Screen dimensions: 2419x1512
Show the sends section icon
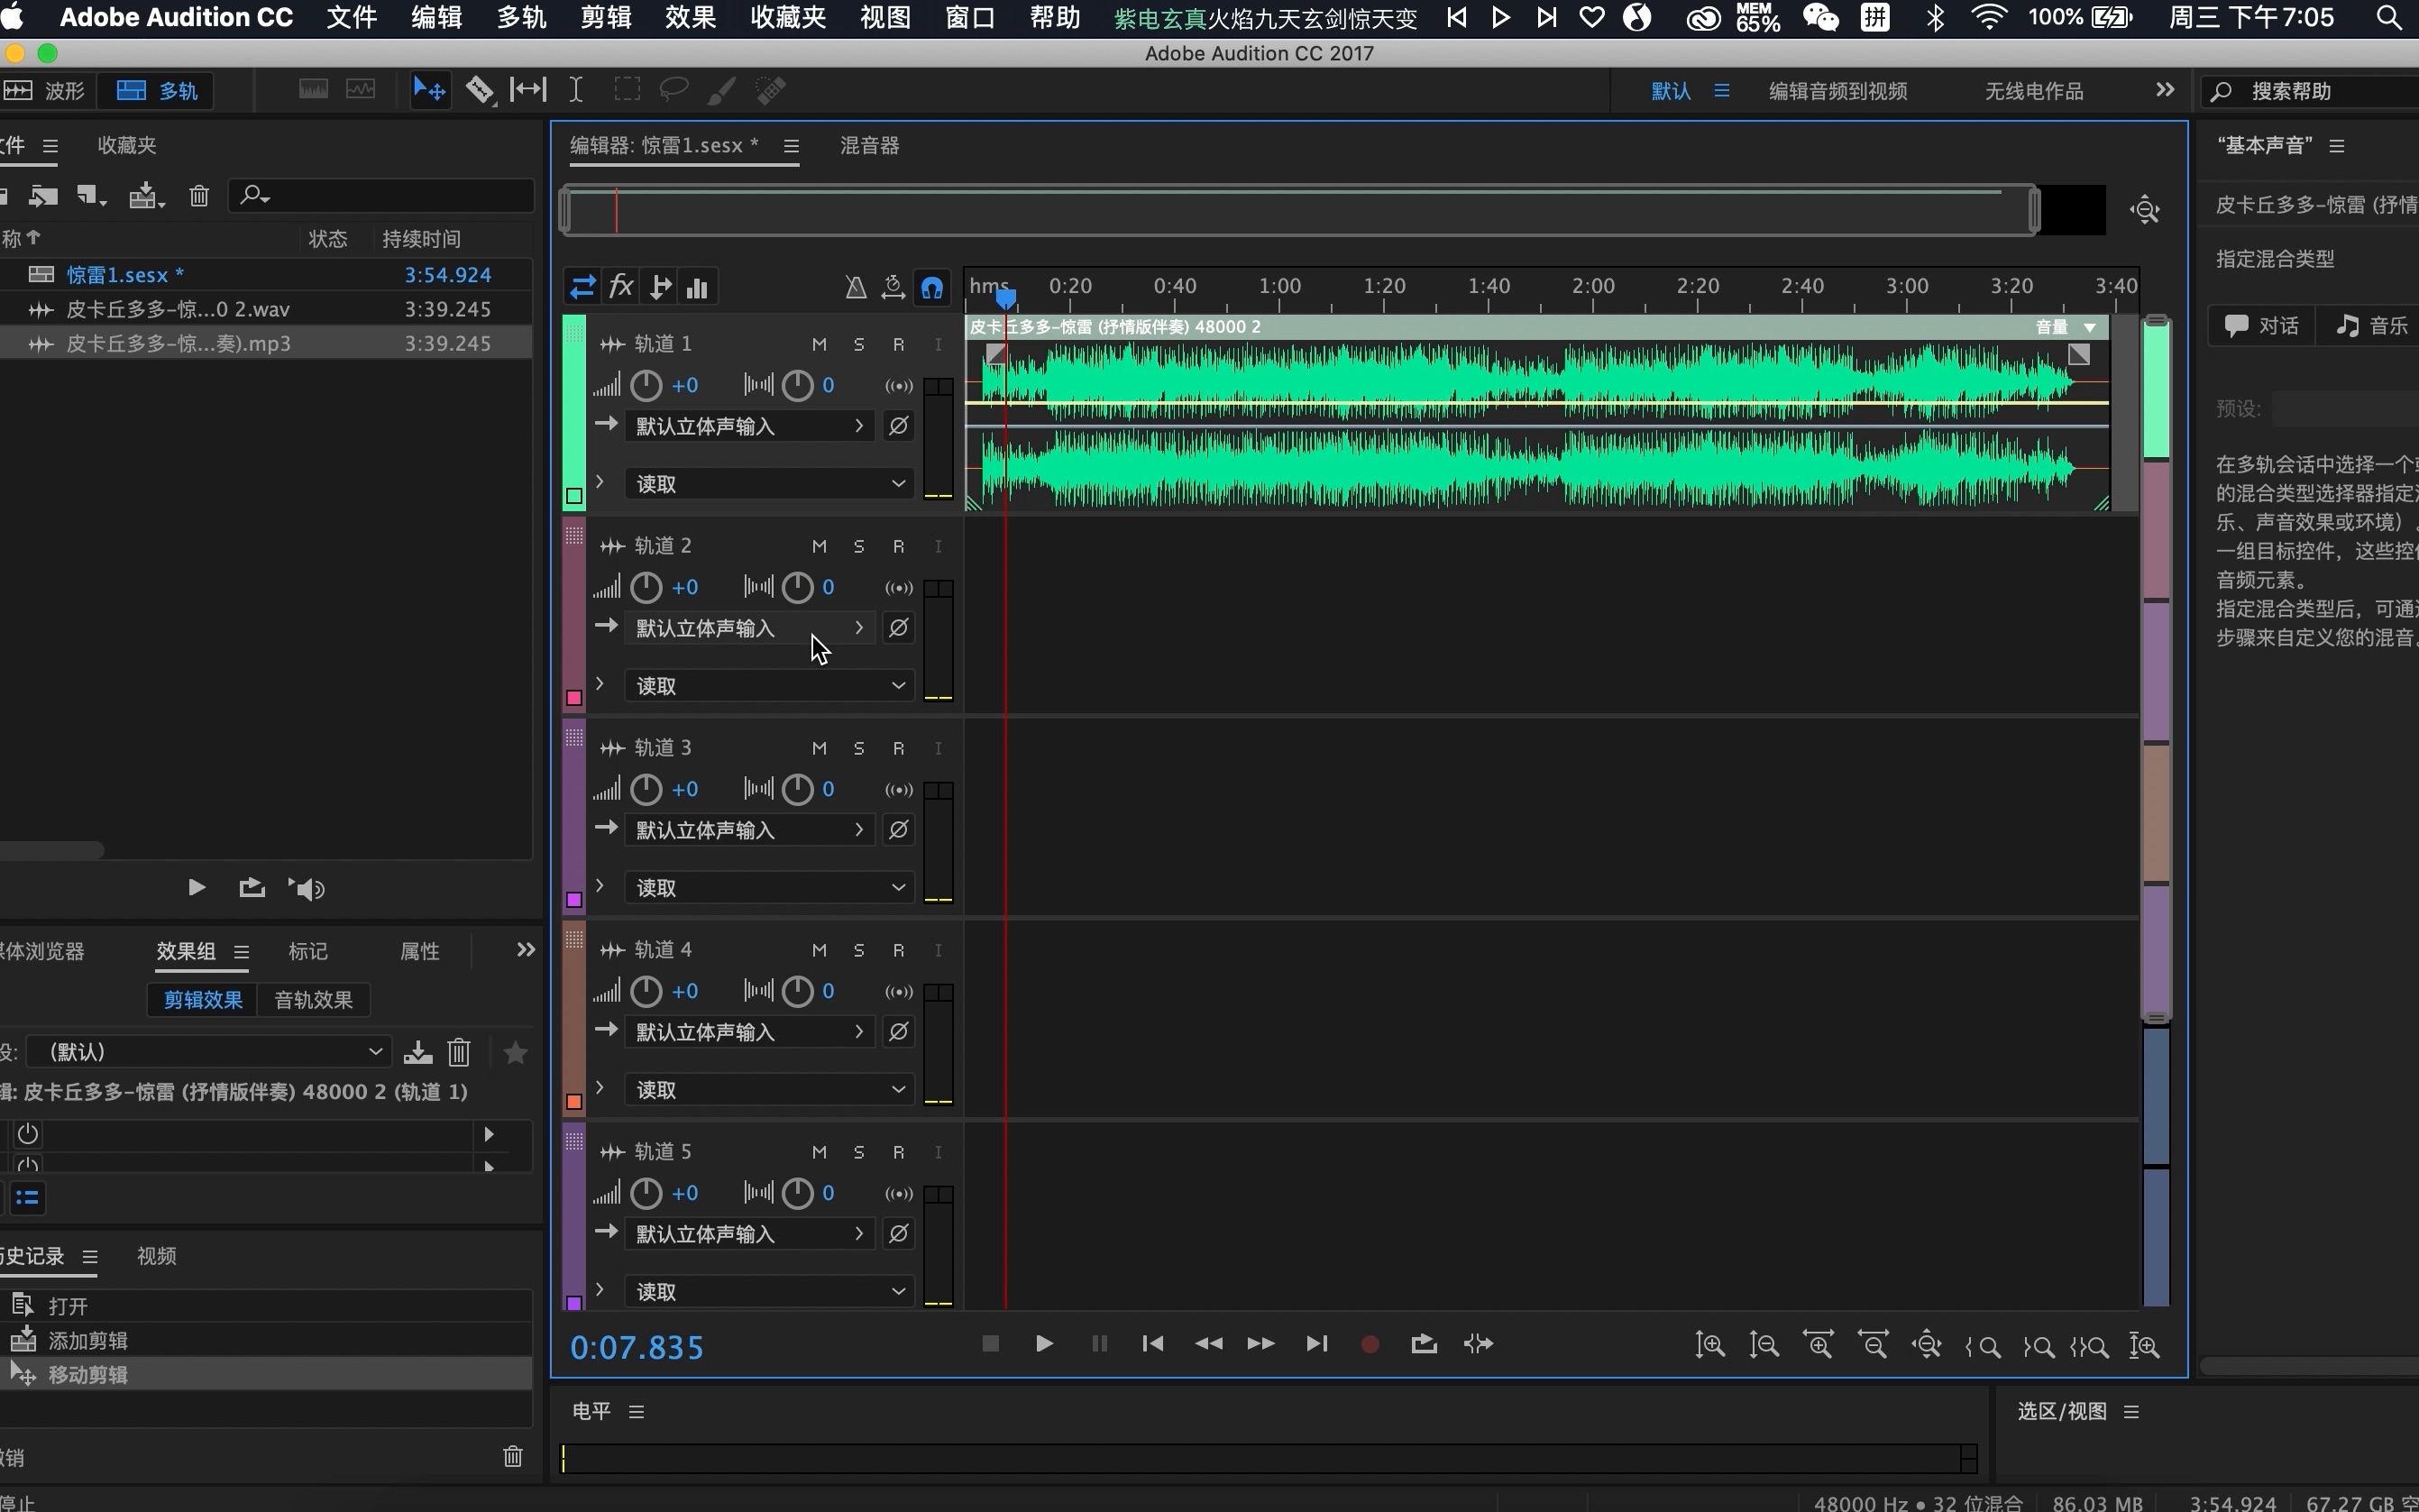click(660, 288)
